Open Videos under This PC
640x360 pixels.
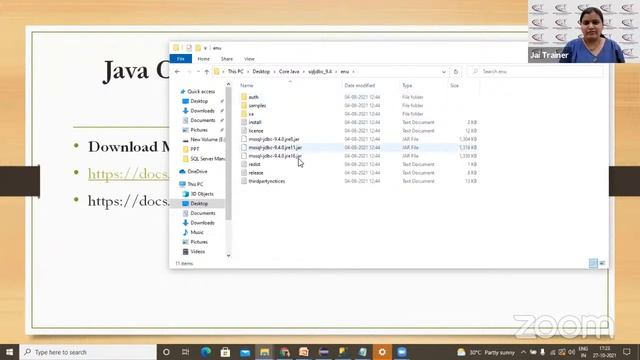(197, 251)
